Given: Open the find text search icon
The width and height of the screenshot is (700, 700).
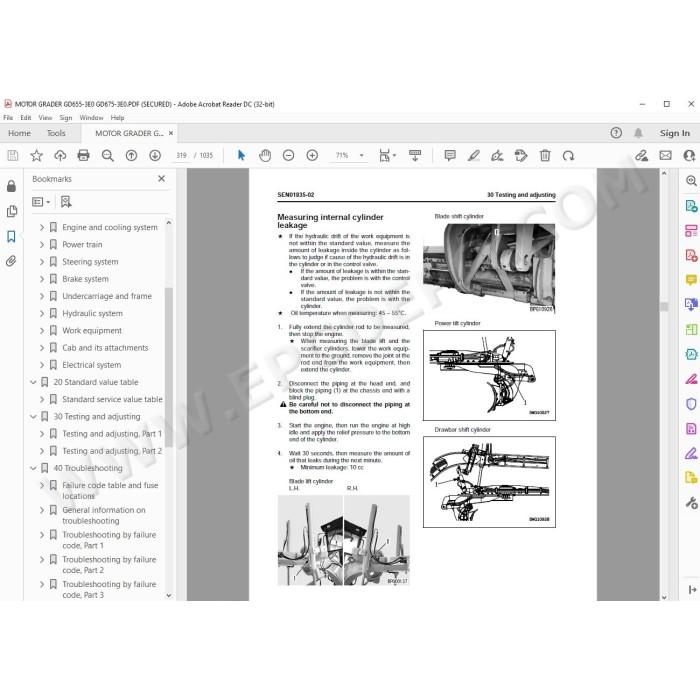Looking at the screenshot, I should pyautogui.click(x=107, y=155).
